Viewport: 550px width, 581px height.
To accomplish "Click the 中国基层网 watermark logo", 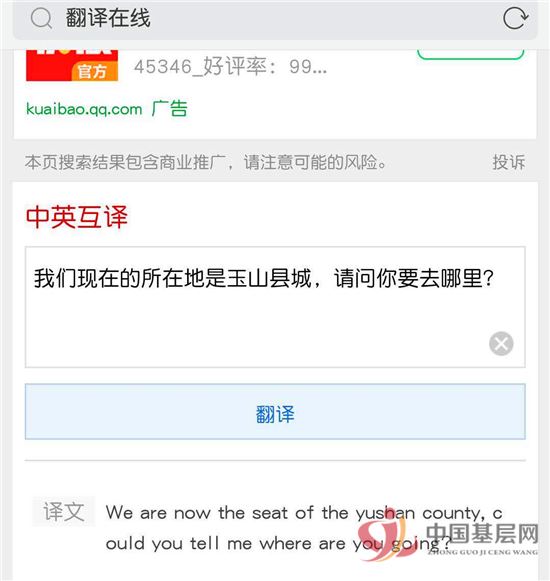I will [449, 534].
